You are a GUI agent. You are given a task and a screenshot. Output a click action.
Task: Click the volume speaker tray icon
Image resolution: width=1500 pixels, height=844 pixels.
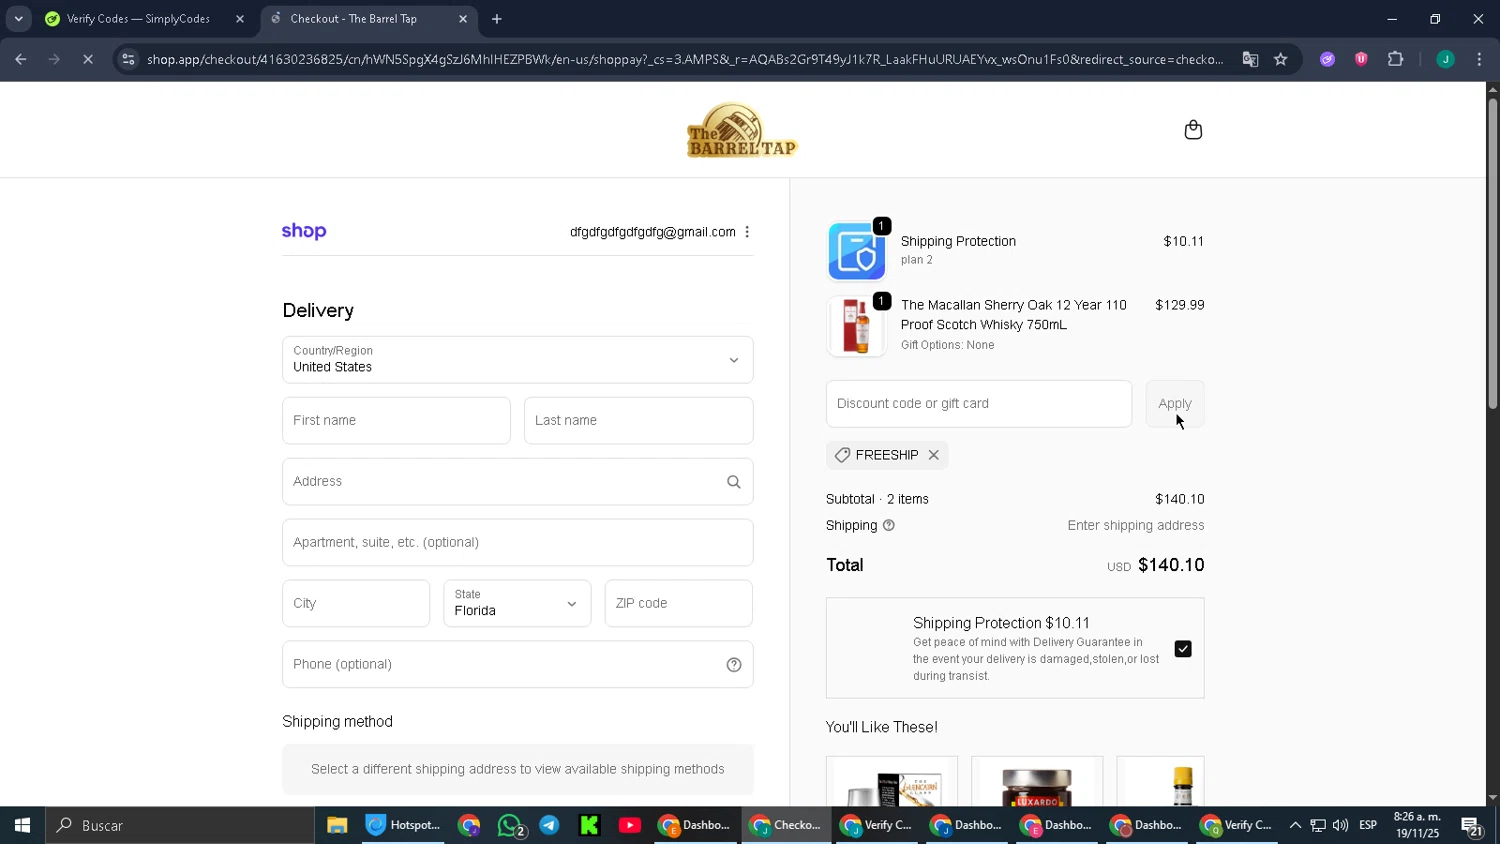[1340, 826]
